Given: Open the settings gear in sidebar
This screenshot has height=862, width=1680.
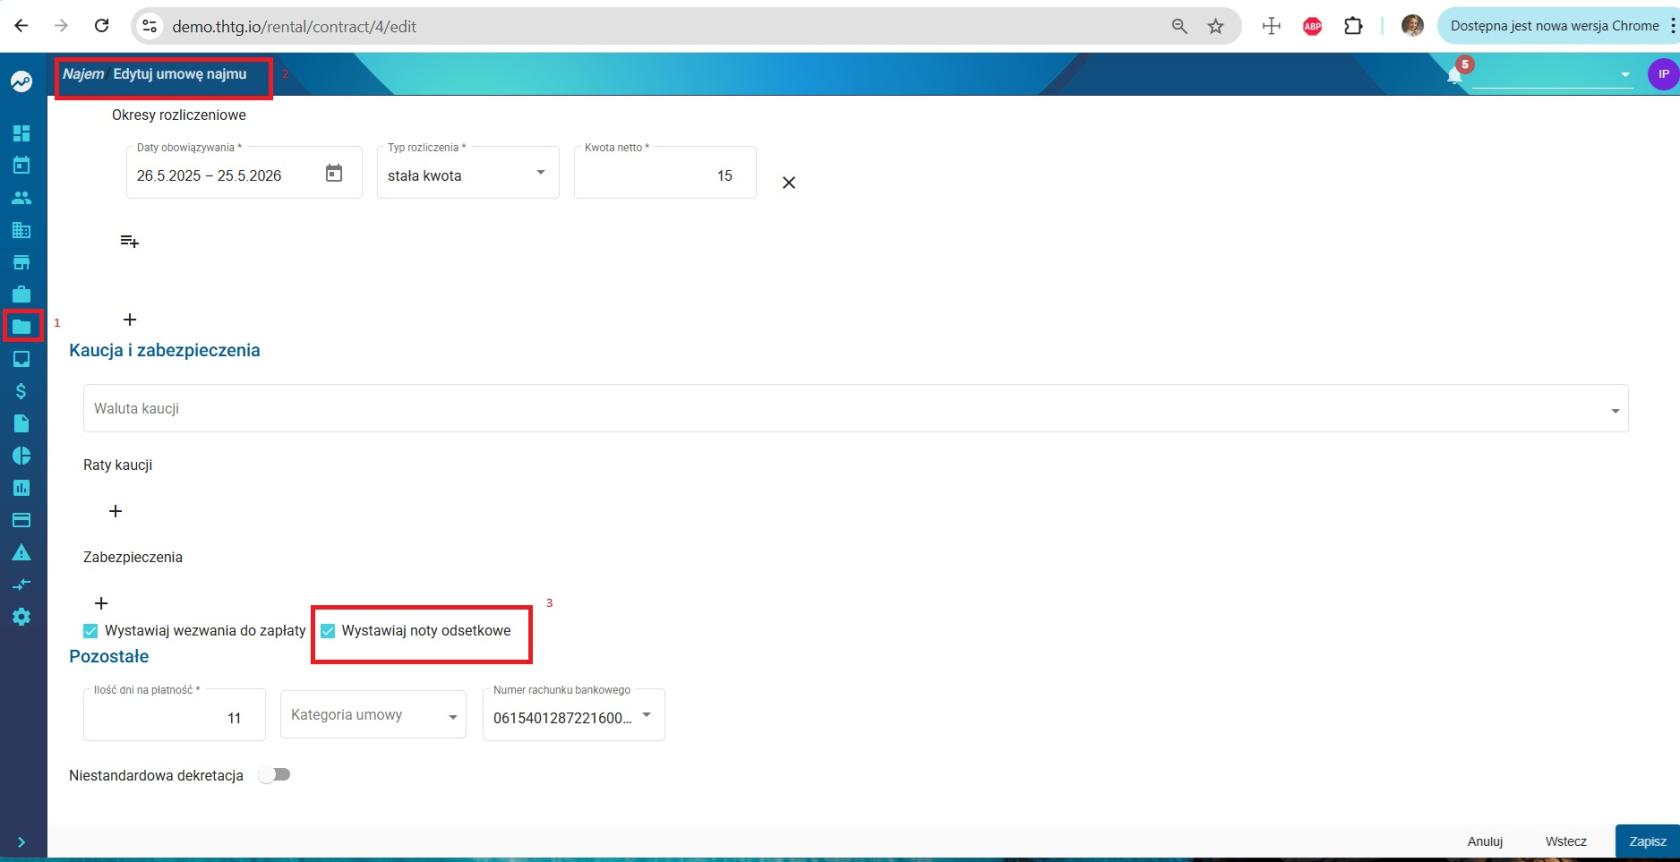Looking at the screenshot, I should point(21,617).
